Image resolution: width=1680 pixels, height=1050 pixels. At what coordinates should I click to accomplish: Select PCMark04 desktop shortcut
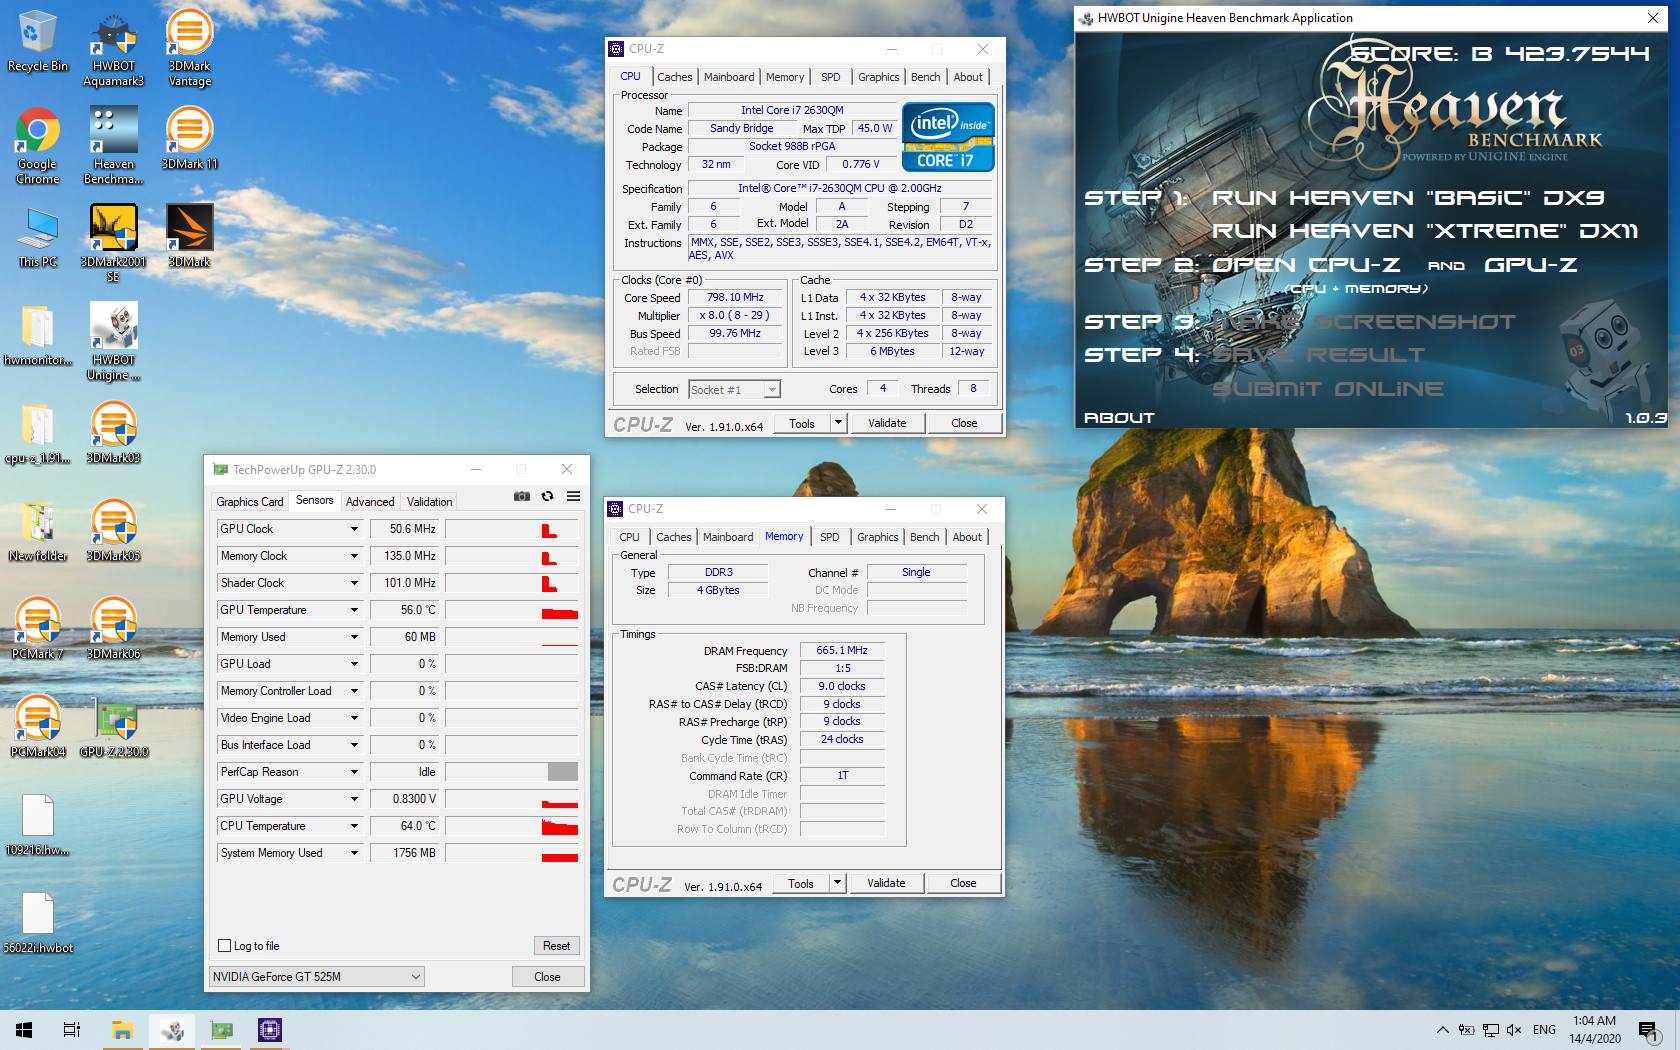[x=37, y=727]
